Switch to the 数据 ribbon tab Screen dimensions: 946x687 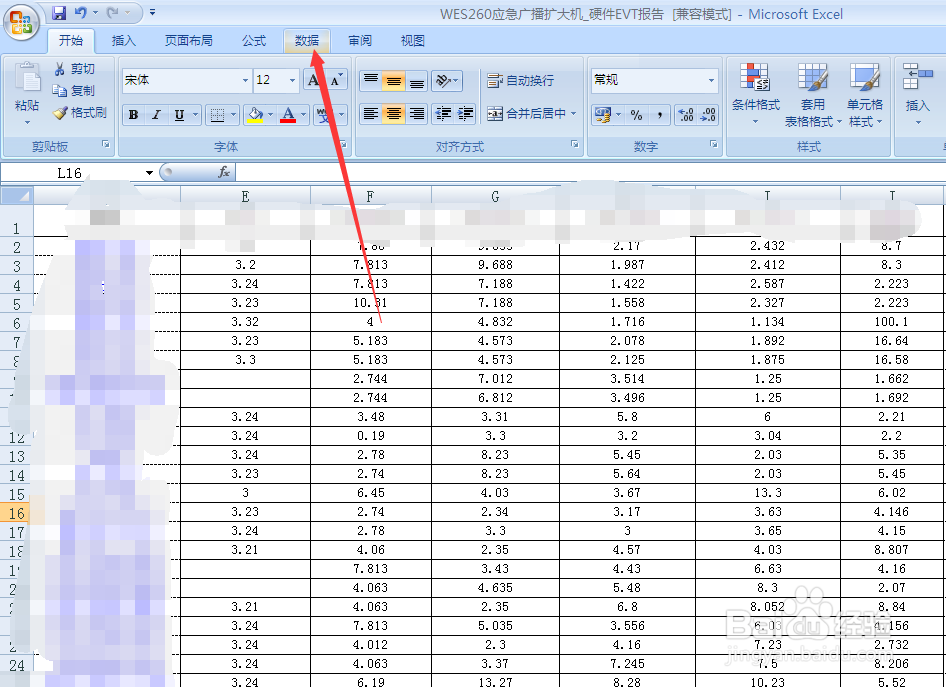pyautogui.click(x=306, y=41)
